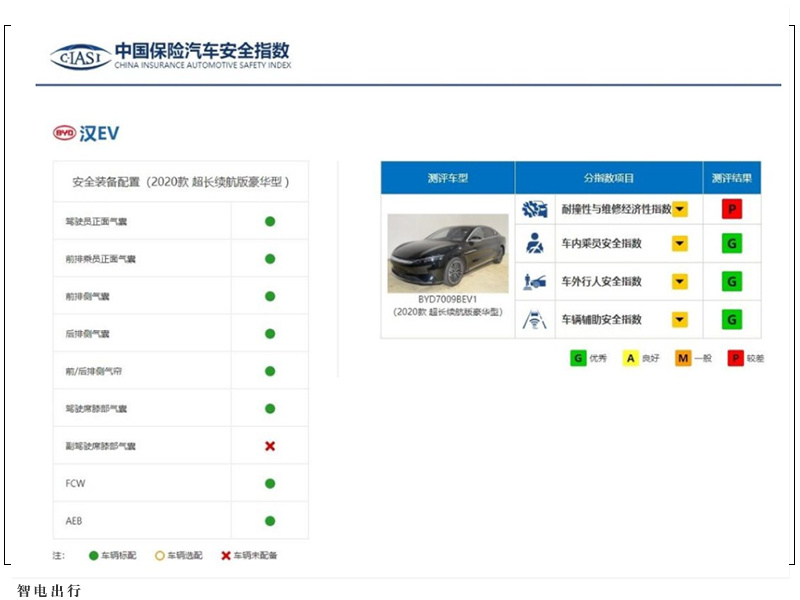Screen dimensions: 800x600
Task: Click the 测评结果 column header
Action: coord(732,178)
